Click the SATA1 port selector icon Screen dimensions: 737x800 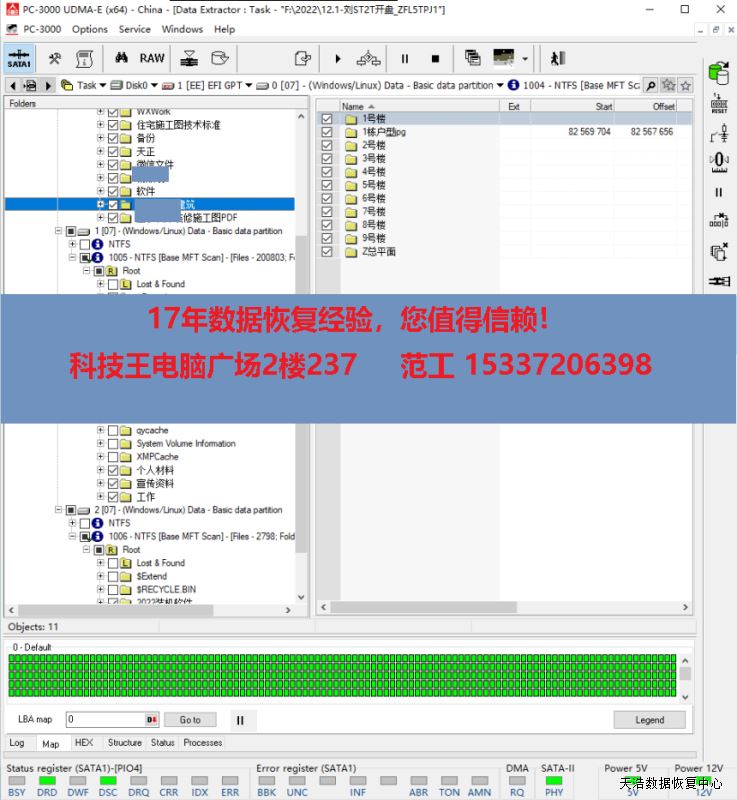tap(18, 58)
